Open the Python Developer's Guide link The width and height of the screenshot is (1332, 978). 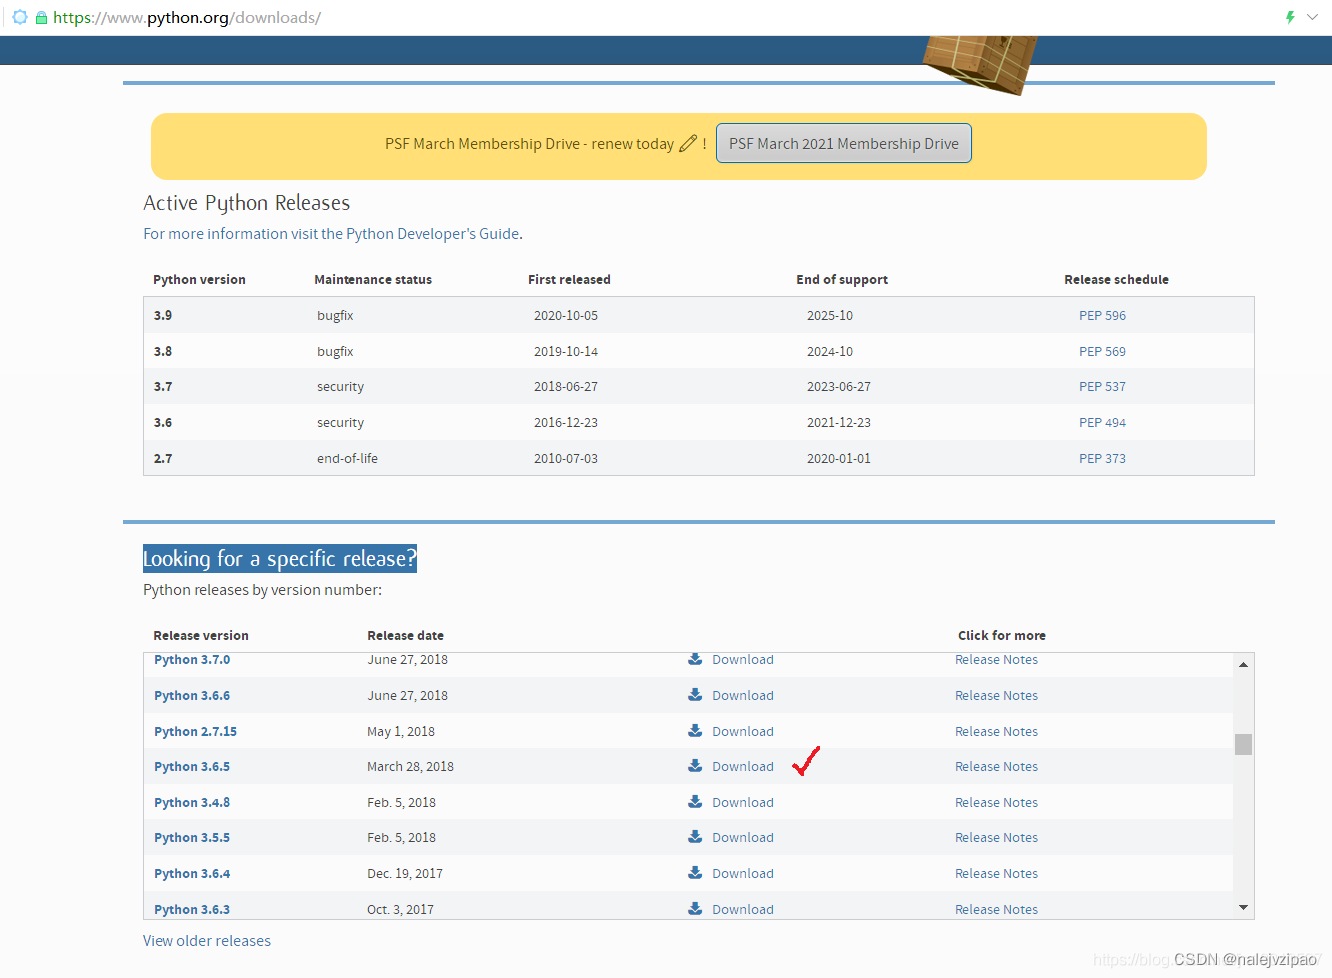pos(432,234)
